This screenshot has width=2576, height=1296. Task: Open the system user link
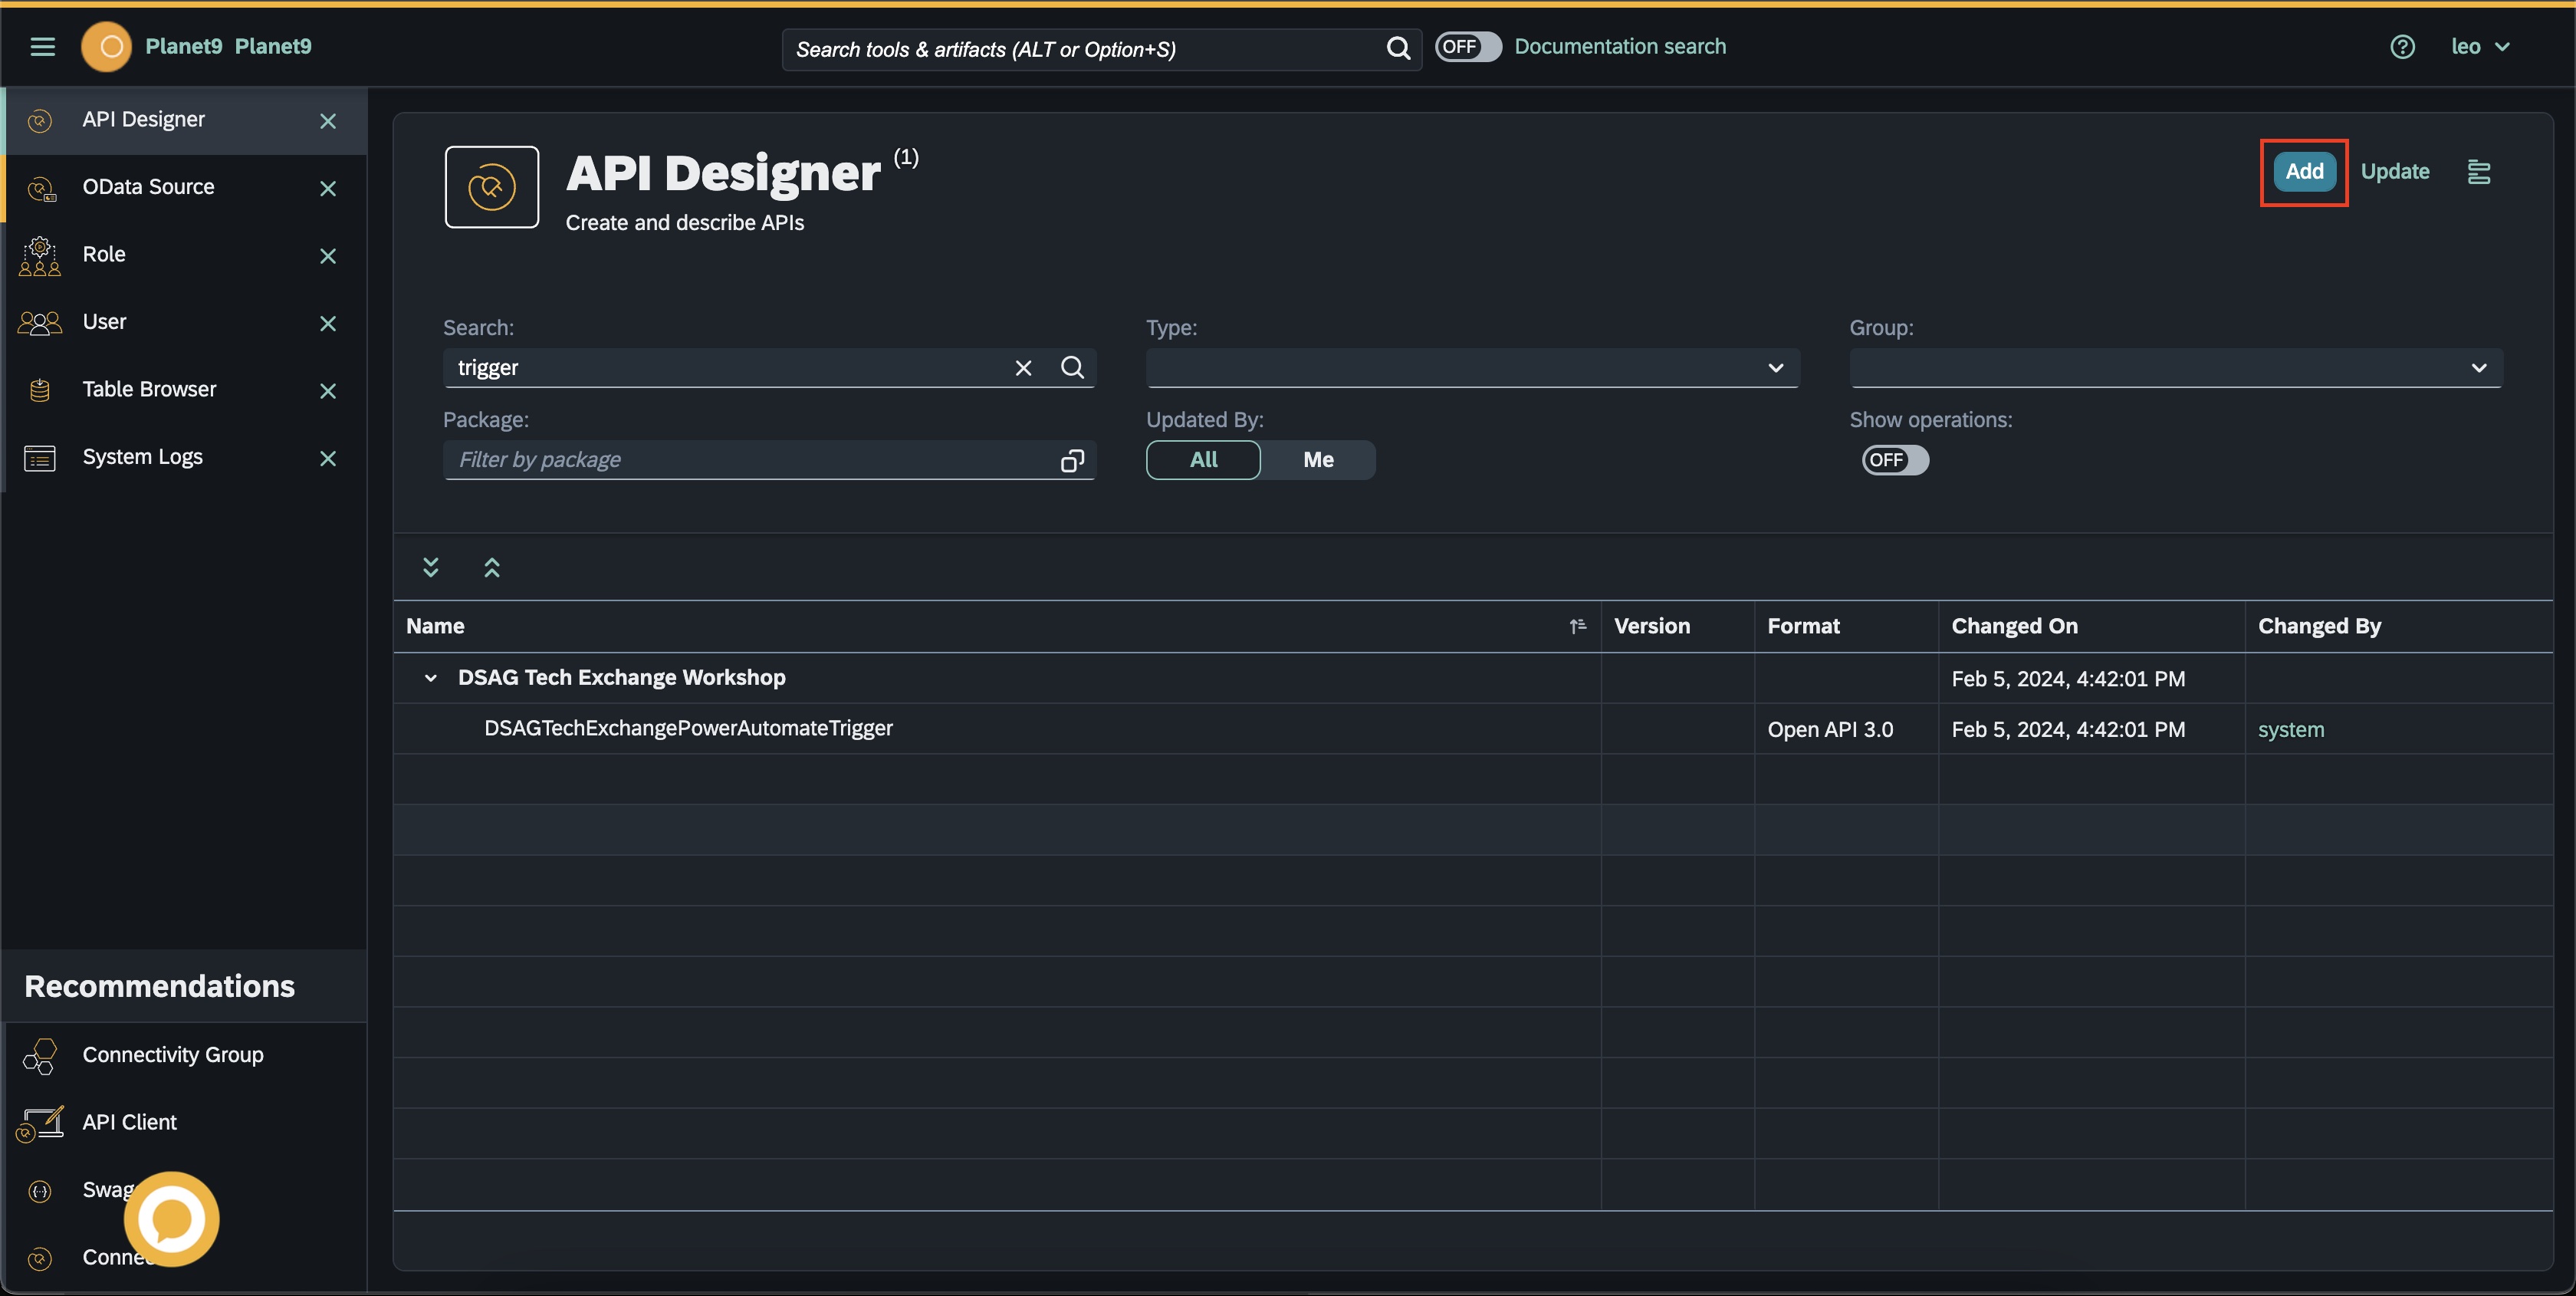coord(2291,730)
